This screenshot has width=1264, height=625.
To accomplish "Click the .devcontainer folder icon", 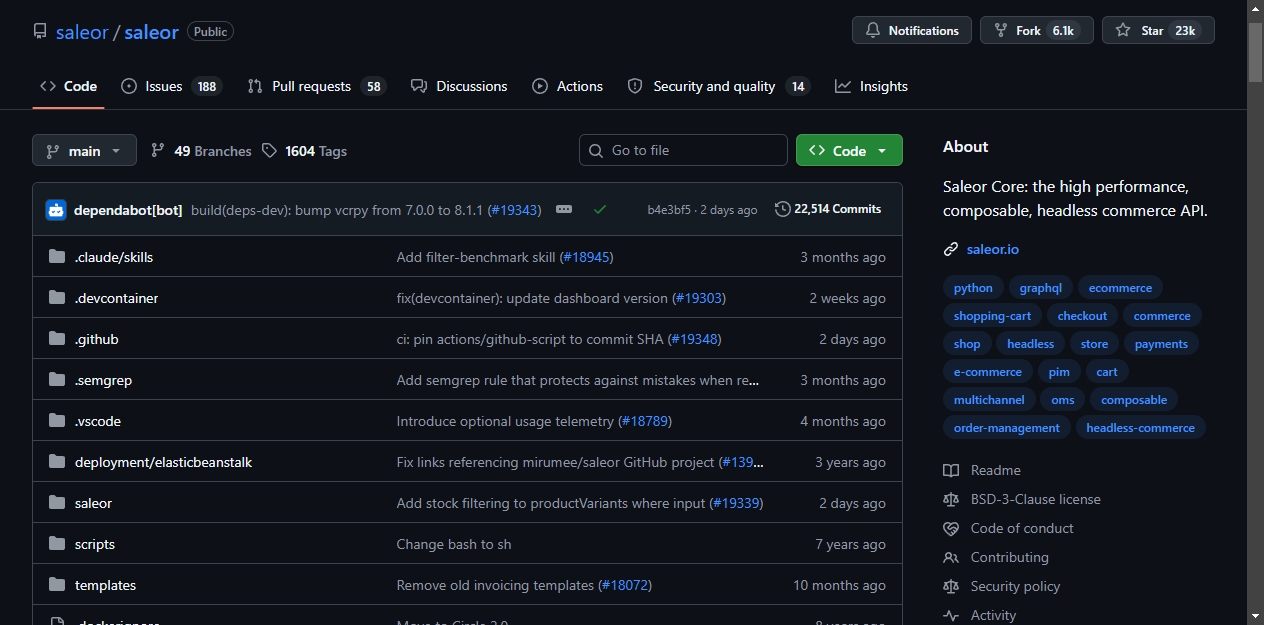I will click(57, 298).
